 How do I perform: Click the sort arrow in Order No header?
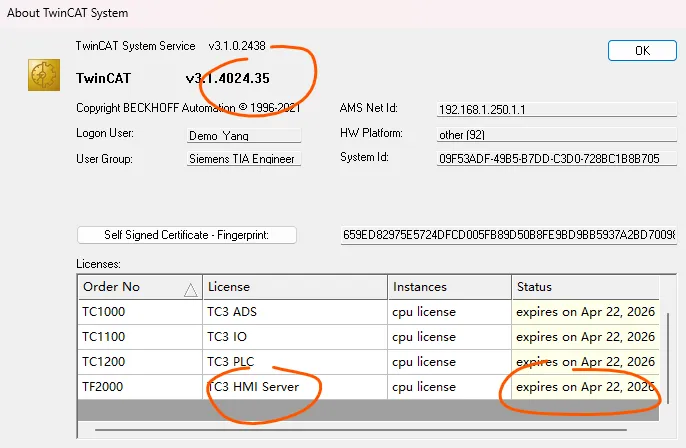(190, 290)
